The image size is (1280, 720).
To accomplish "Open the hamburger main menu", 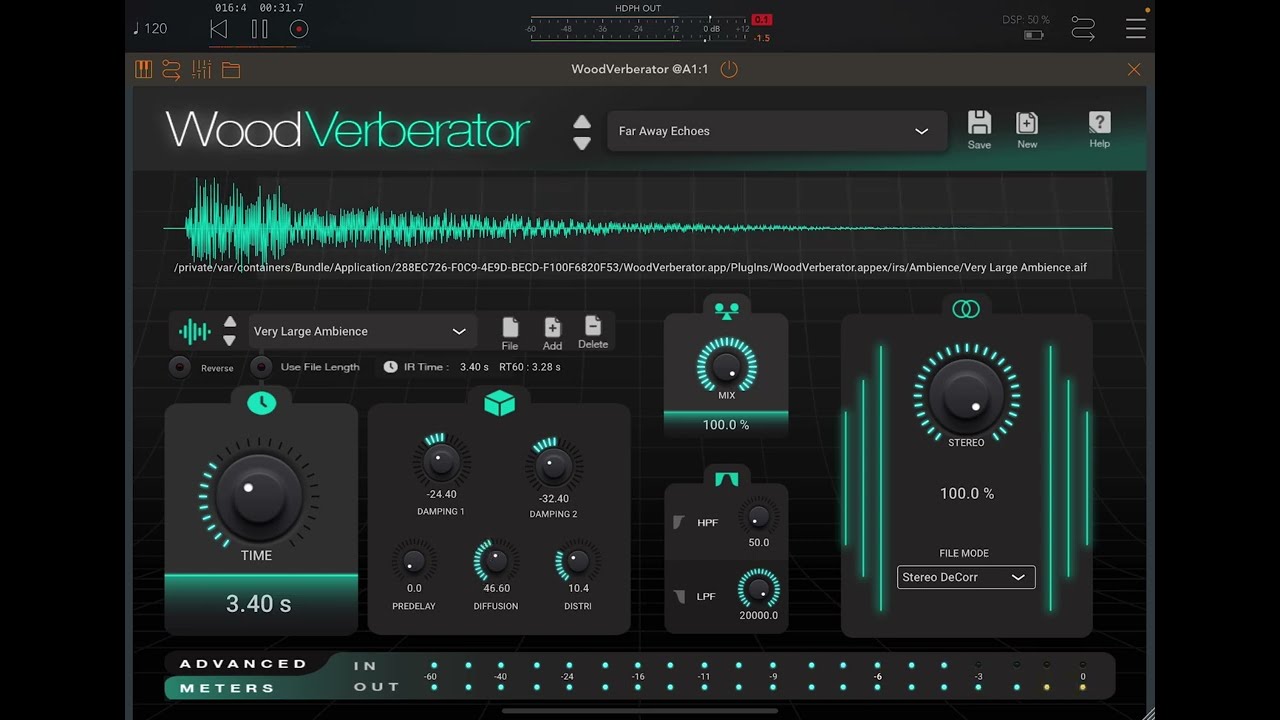I will click(1136, 28).
